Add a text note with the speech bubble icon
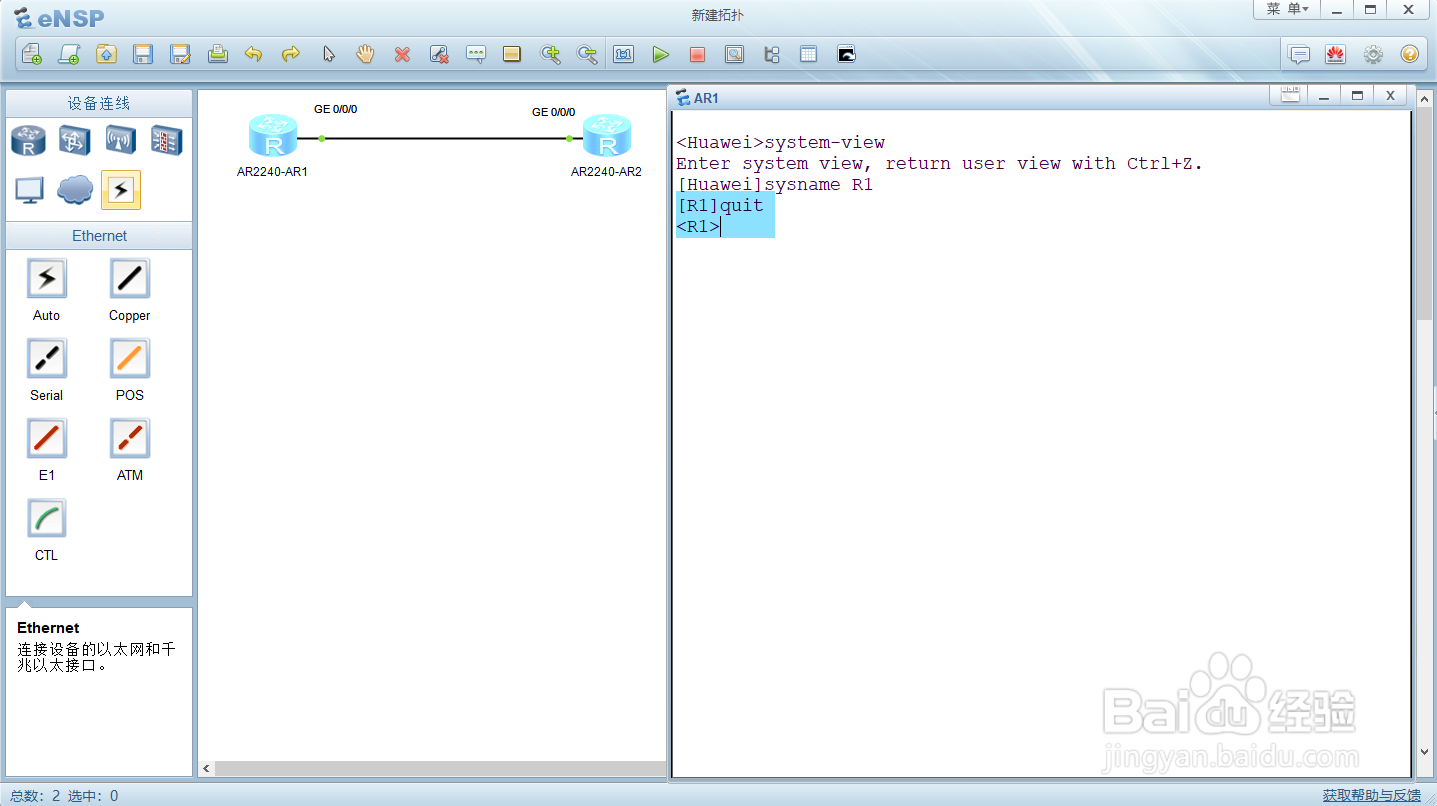Viewport: 1437px width, 806px height. 476,54
